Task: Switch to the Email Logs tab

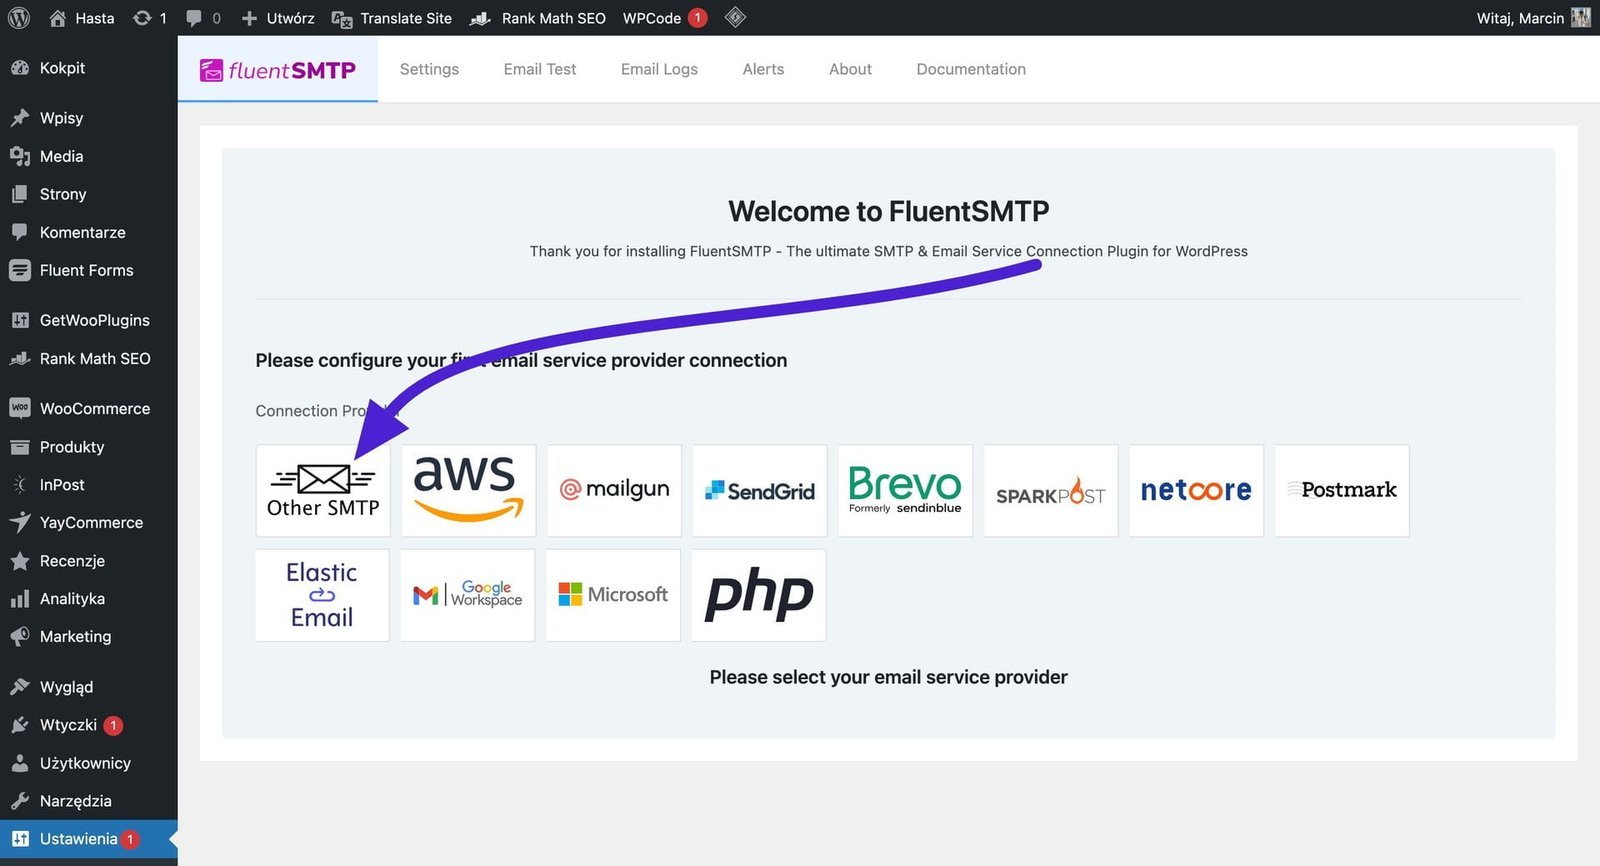Action: [659, 69]
